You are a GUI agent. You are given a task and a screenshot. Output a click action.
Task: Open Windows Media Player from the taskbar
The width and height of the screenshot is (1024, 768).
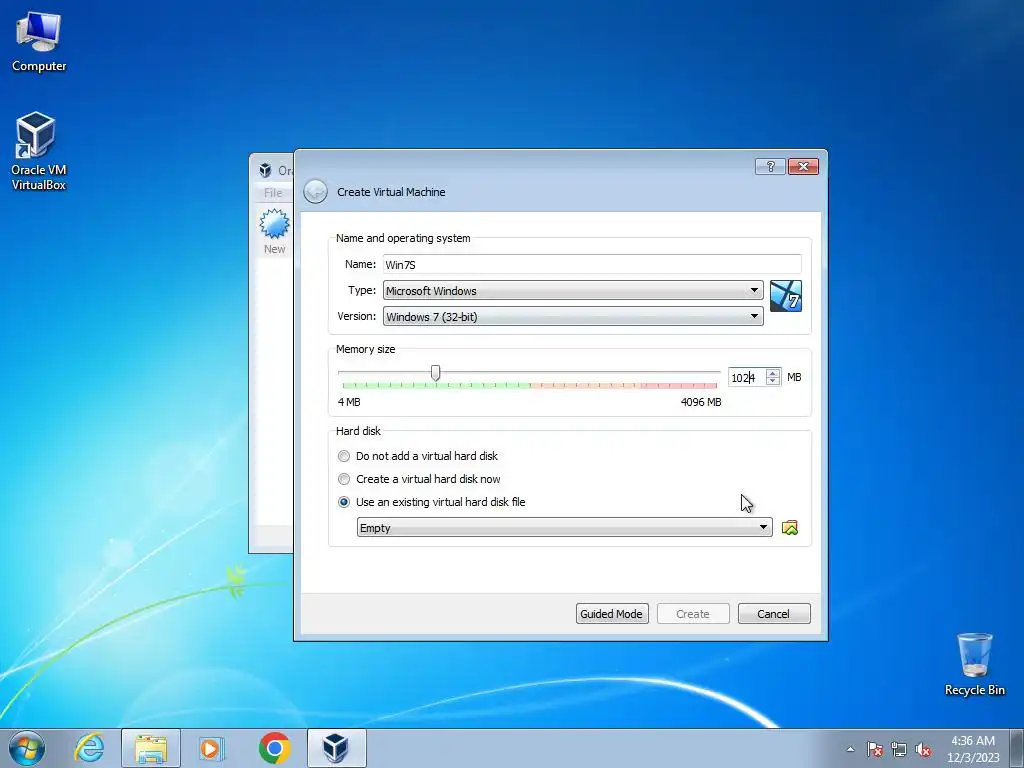[211, 748]
